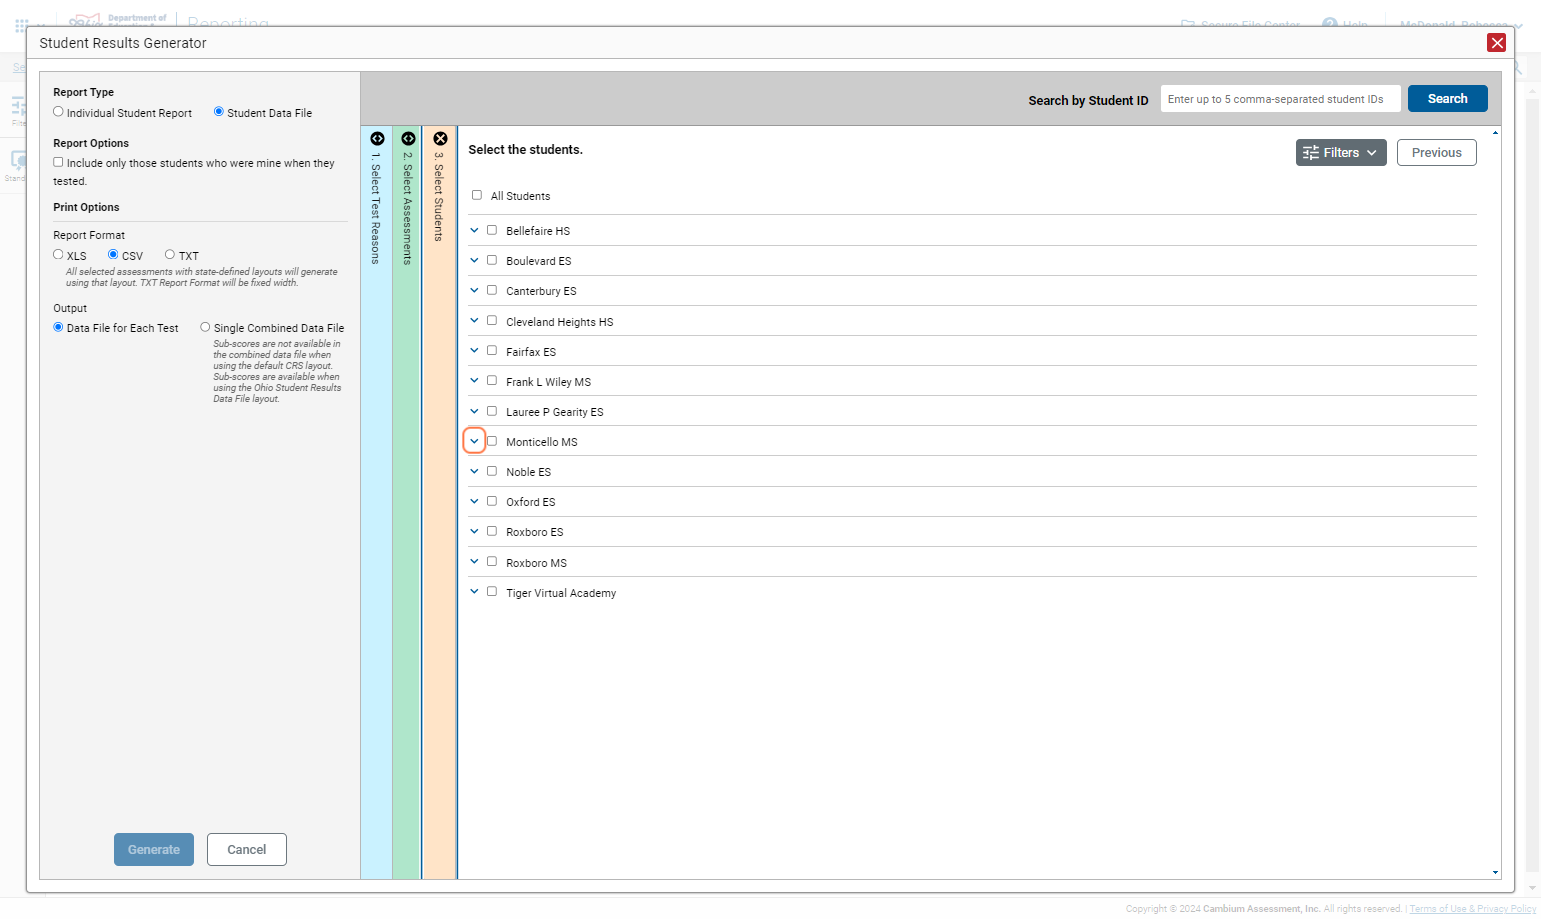Check the Oxford ES checkbox

click(492, 501)
